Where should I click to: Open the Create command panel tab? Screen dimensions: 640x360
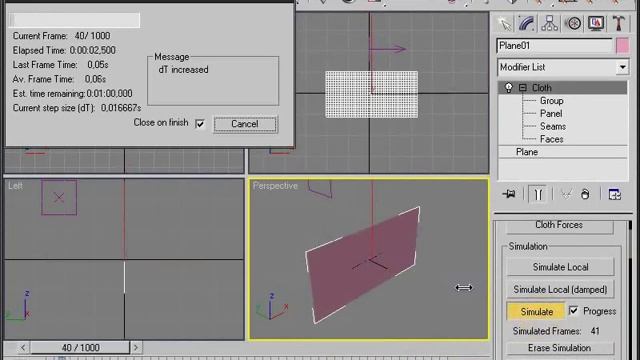(505, 24)
